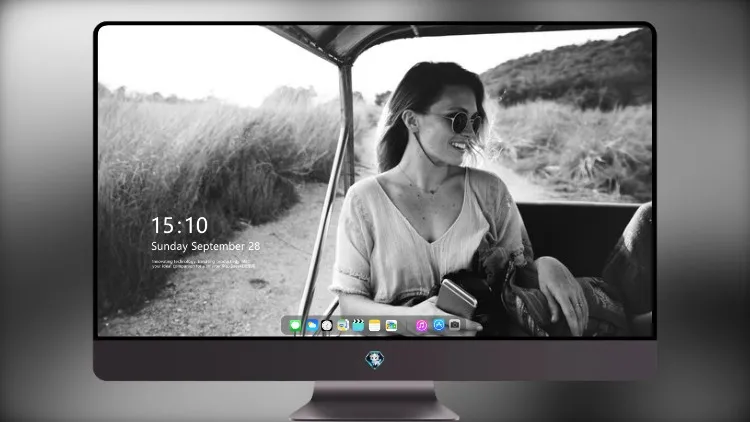Open the clapperboard video app in the dock
This screenshot has width=750, height=422.
(x=358, y=325)
